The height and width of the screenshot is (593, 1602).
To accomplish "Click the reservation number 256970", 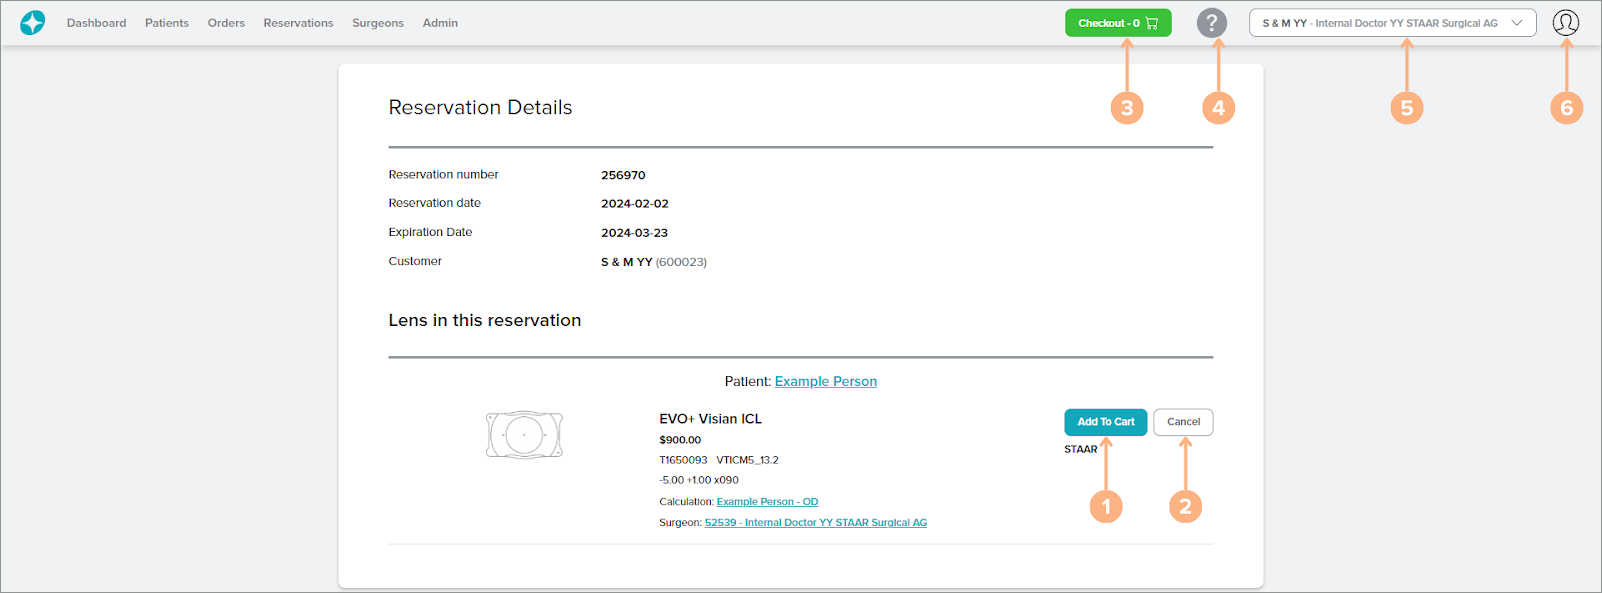I will (623, 175).
